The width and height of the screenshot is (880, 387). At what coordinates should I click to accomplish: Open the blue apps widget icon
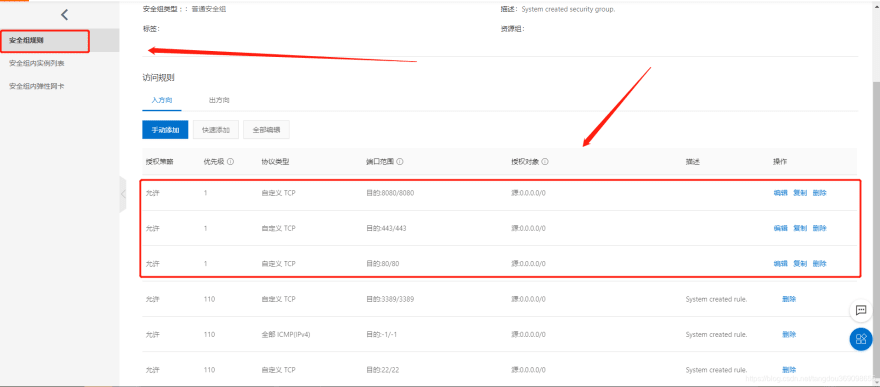[x=861, y=339]
